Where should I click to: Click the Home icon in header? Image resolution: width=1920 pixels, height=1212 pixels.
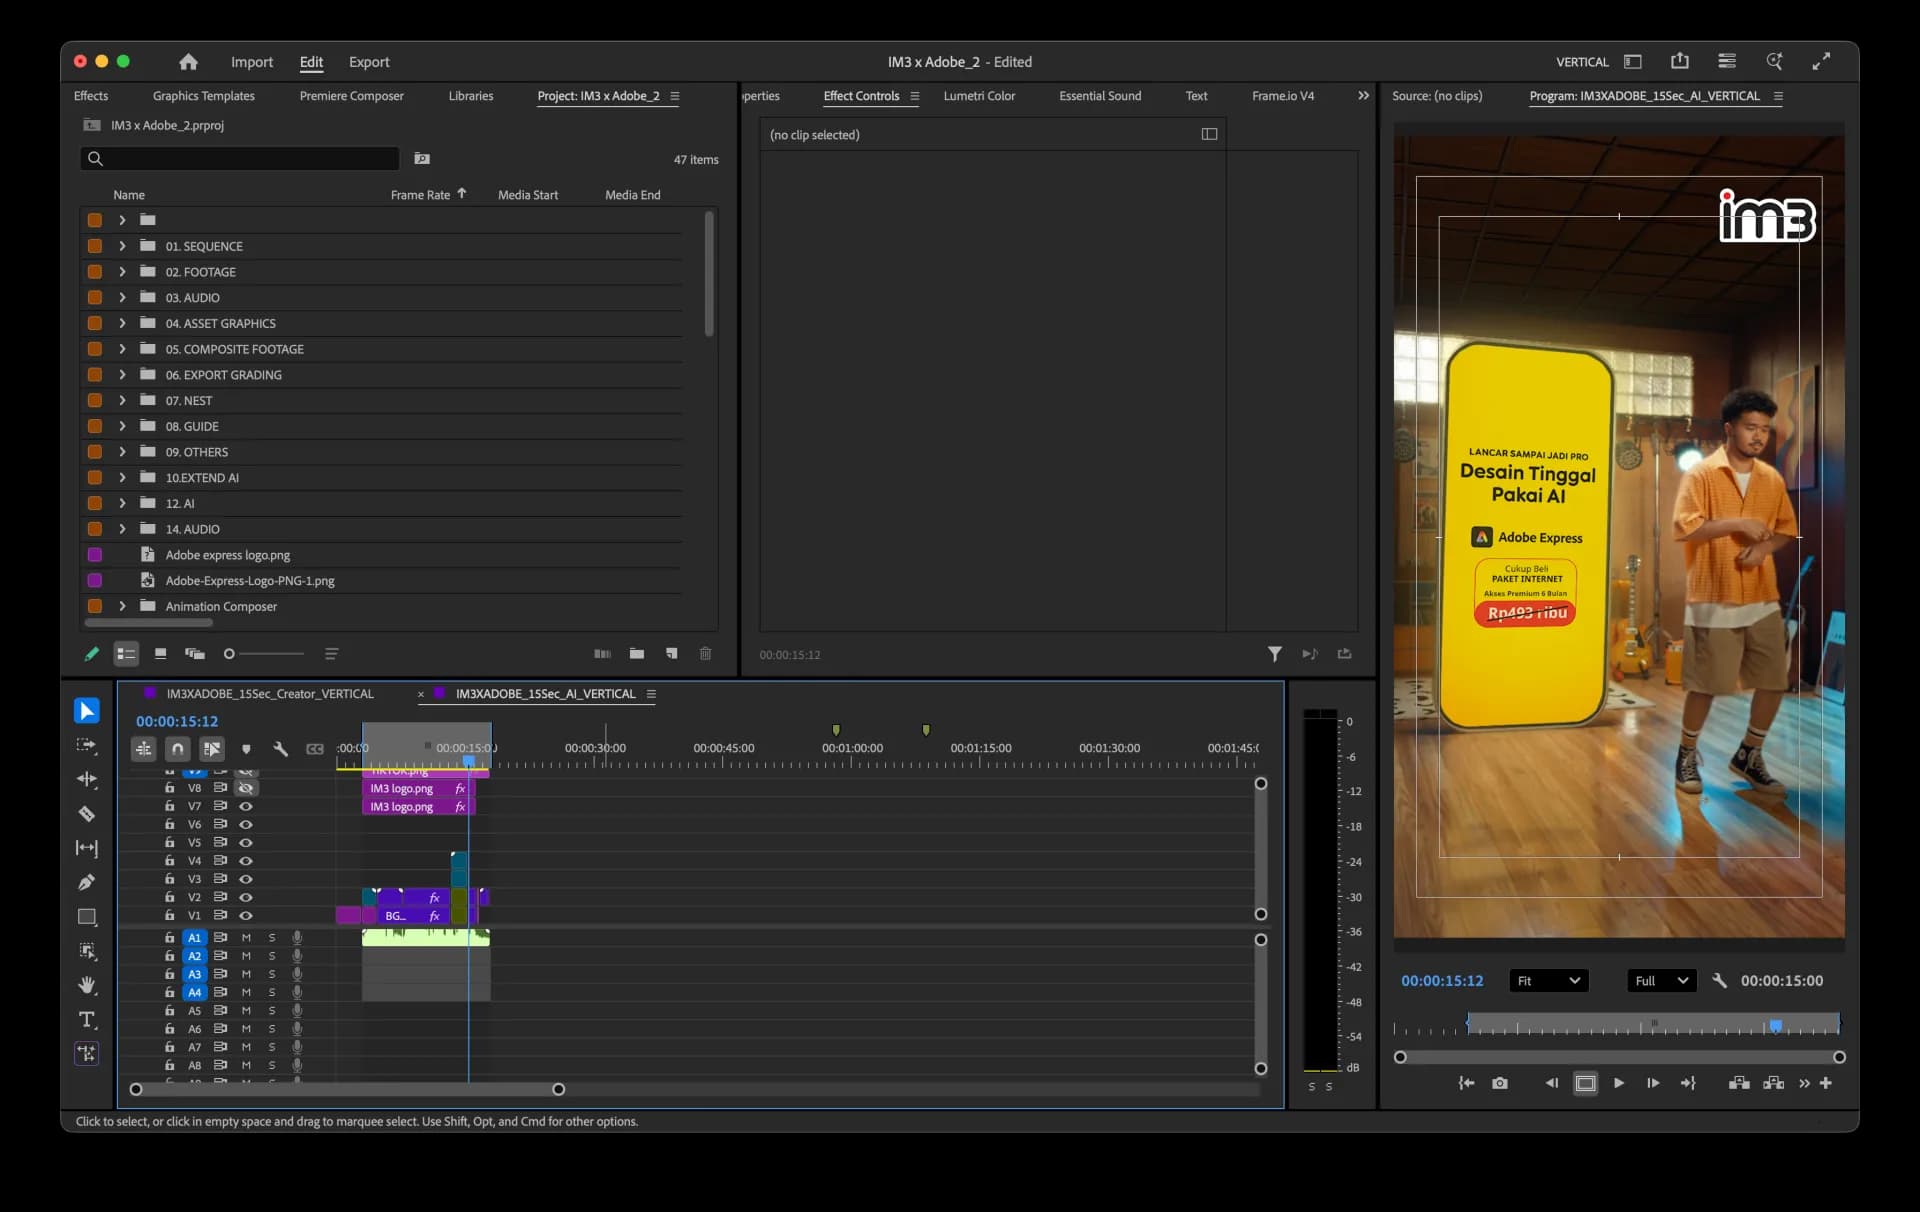[188, 62]
